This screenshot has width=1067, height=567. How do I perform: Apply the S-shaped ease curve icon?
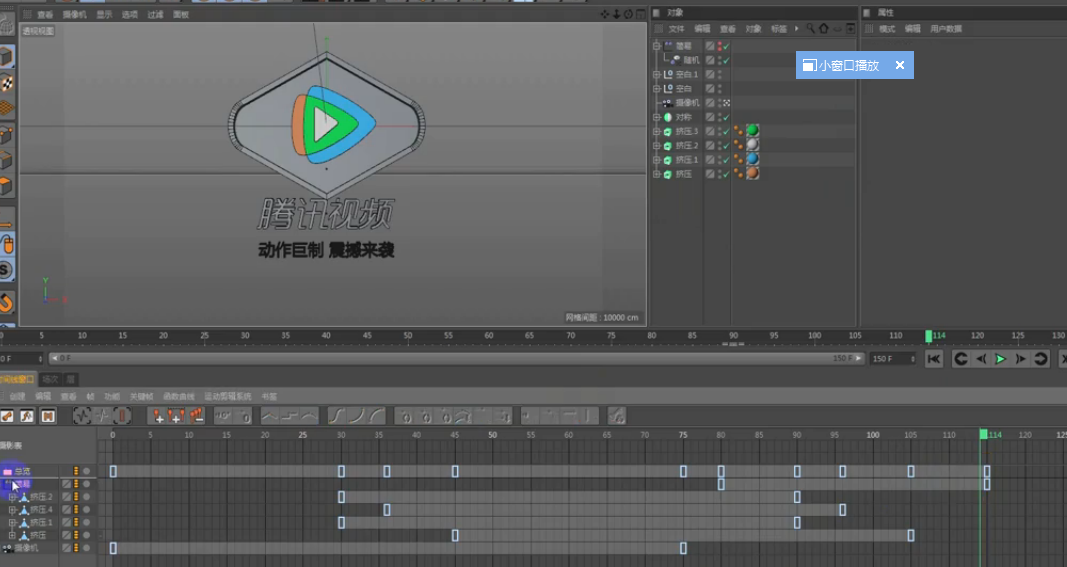tap(337, 416)
